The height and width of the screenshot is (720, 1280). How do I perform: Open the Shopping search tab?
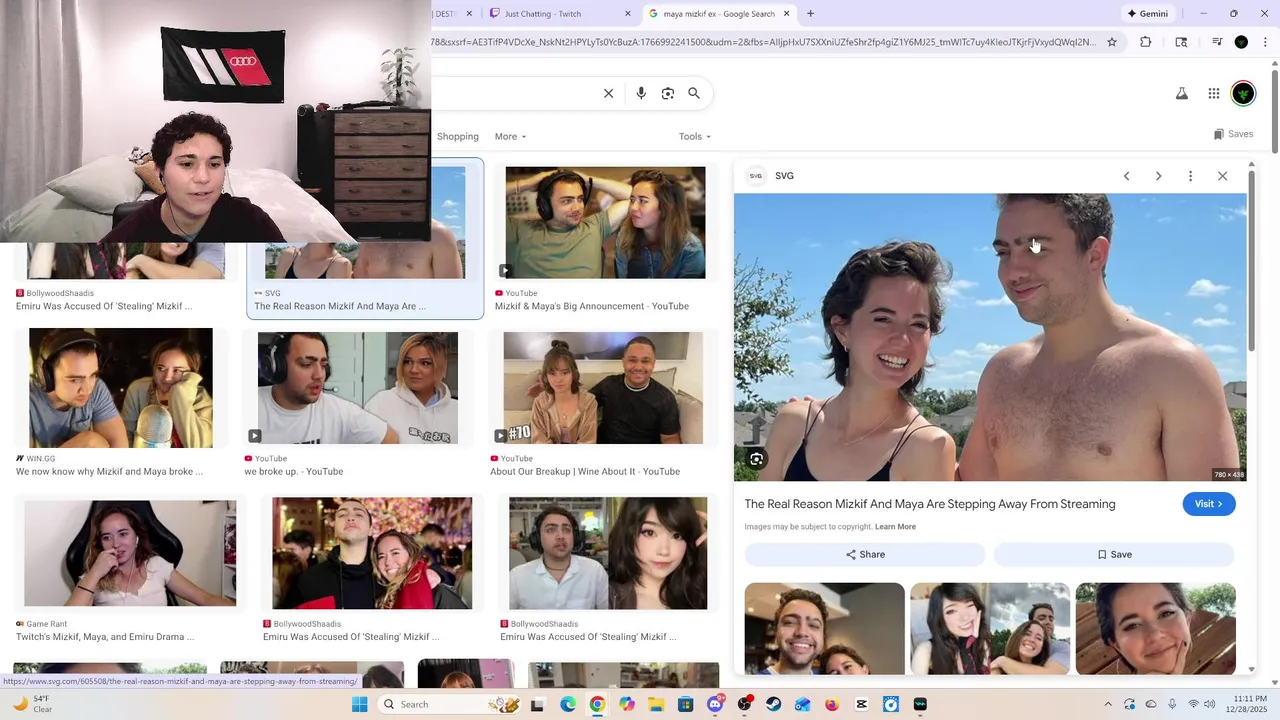coord(458,136)
